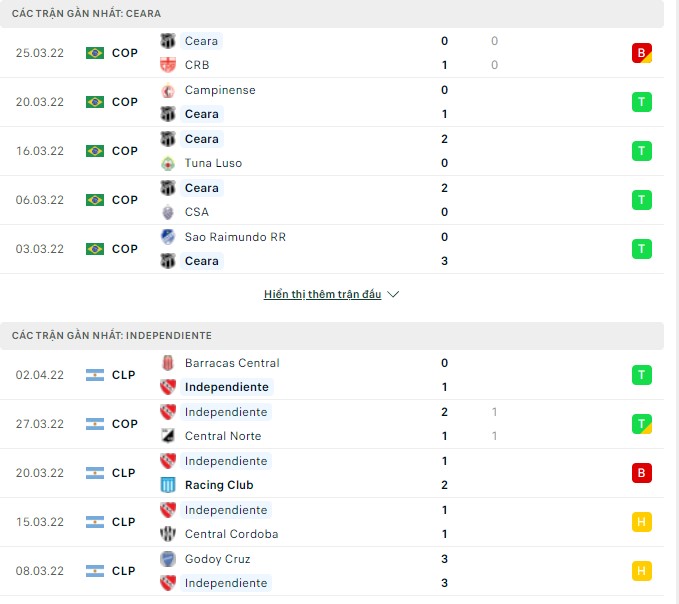Click the Central Cordoba team logo
Screen dimensions: 679x604
[168, 534]
